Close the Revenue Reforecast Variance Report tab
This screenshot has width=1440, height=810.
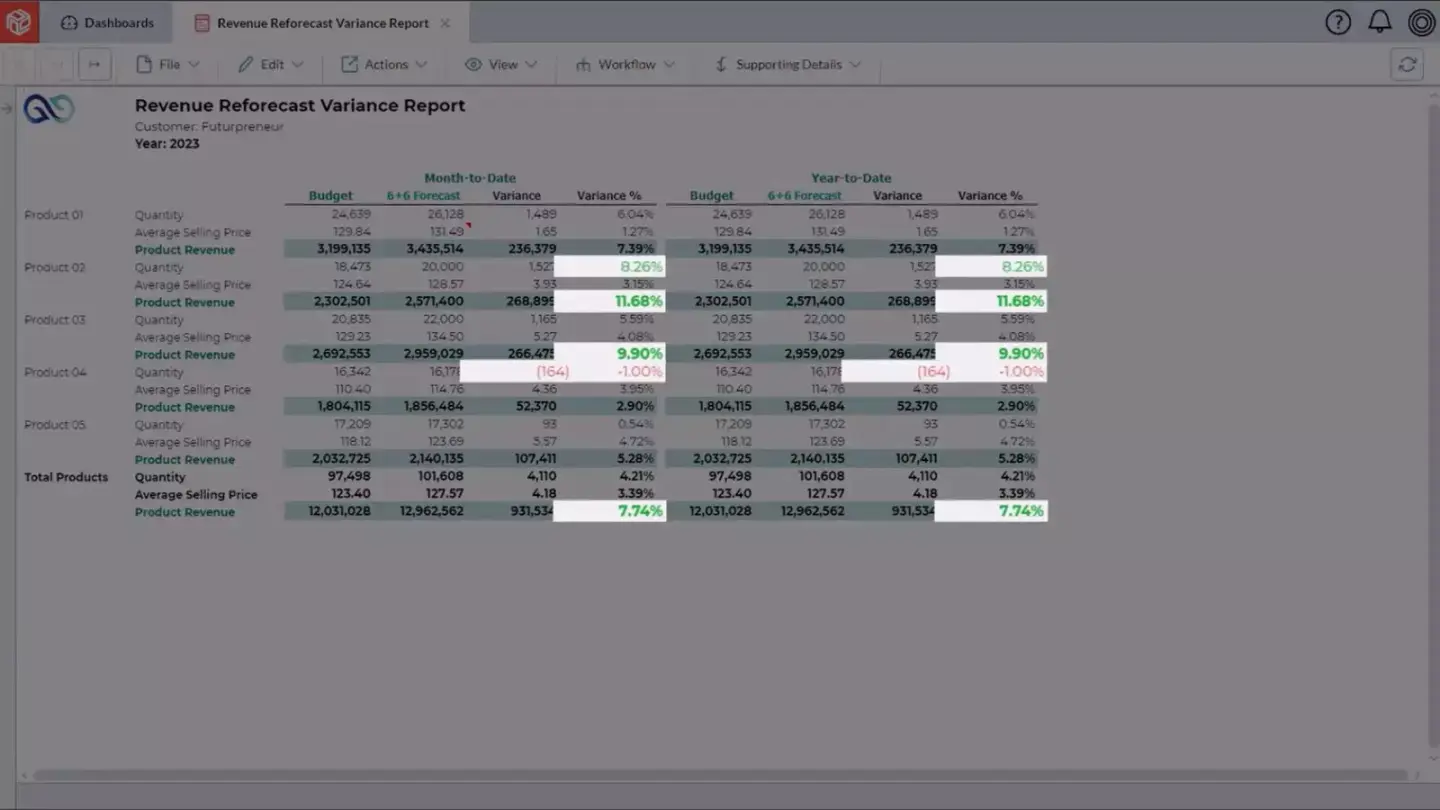coord(445,23)
